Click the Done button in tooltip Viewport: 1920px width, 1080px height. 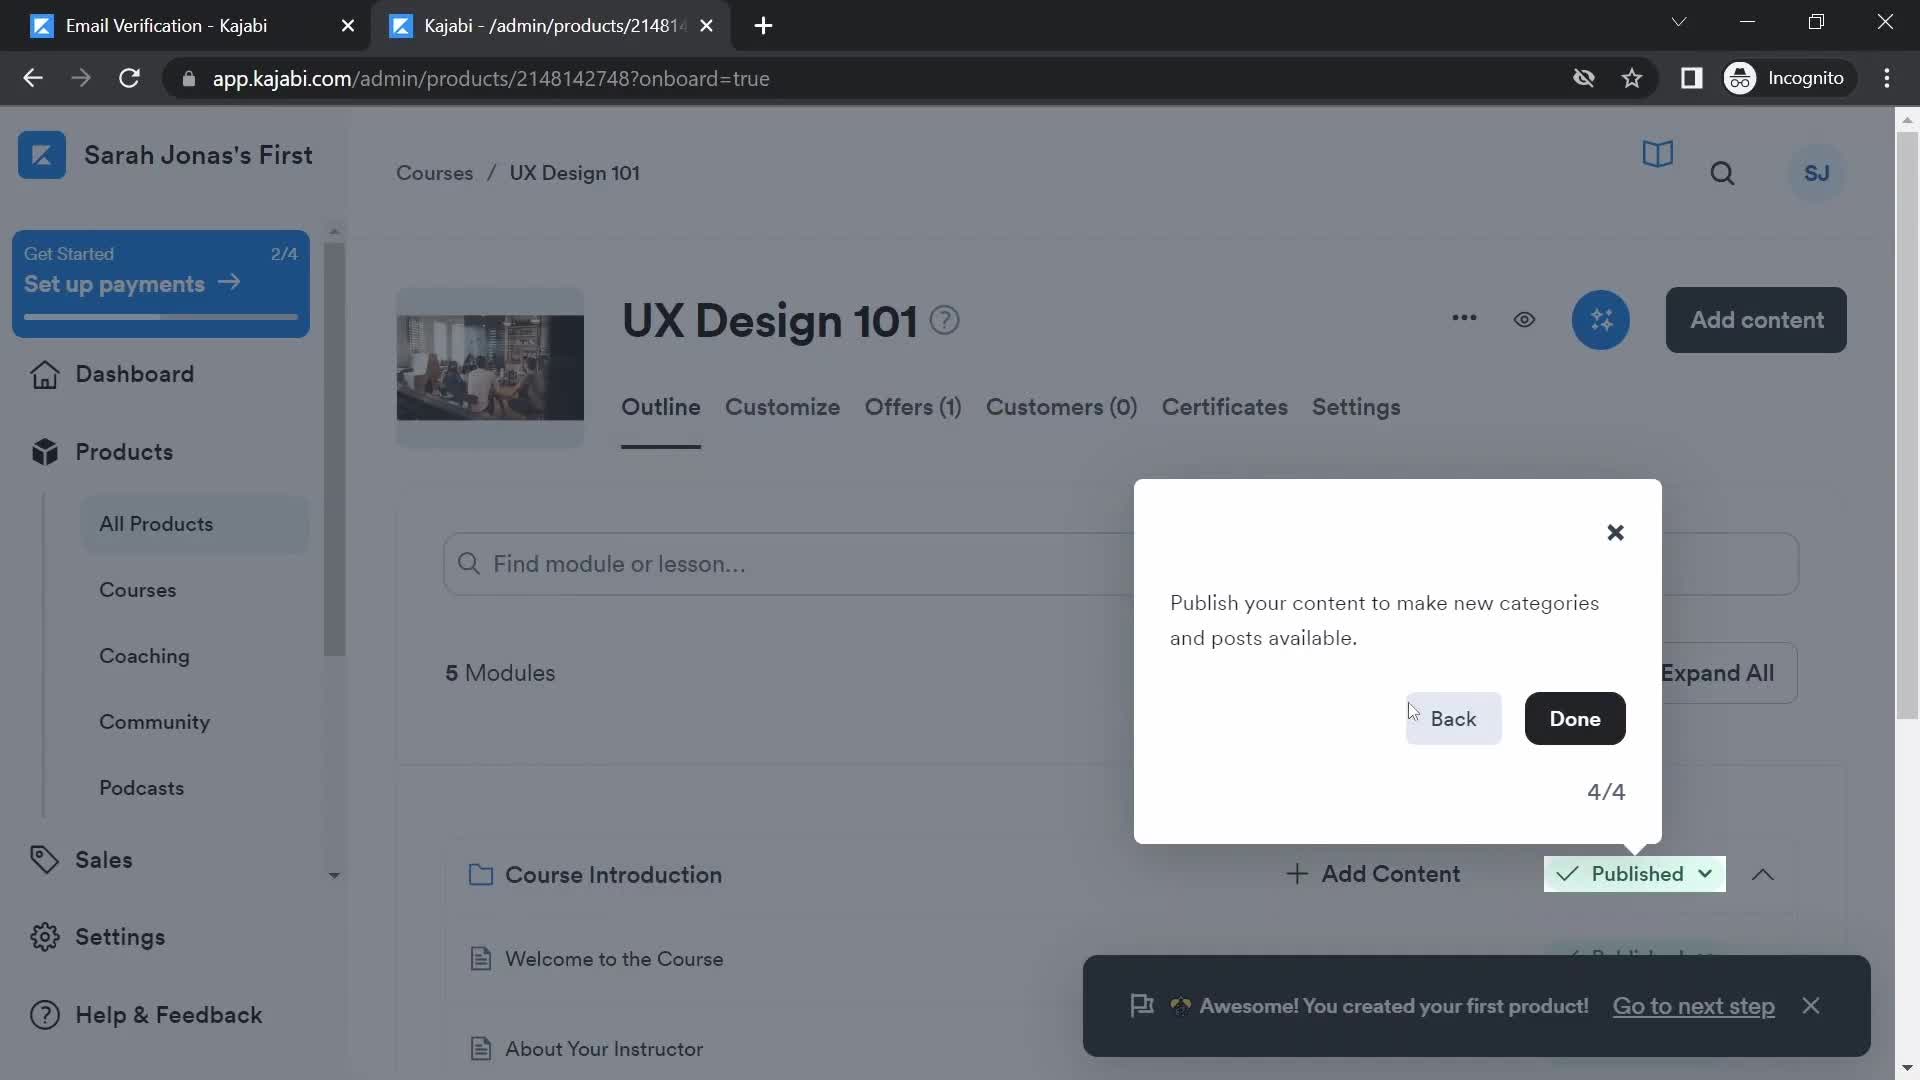pos(1574,719)
